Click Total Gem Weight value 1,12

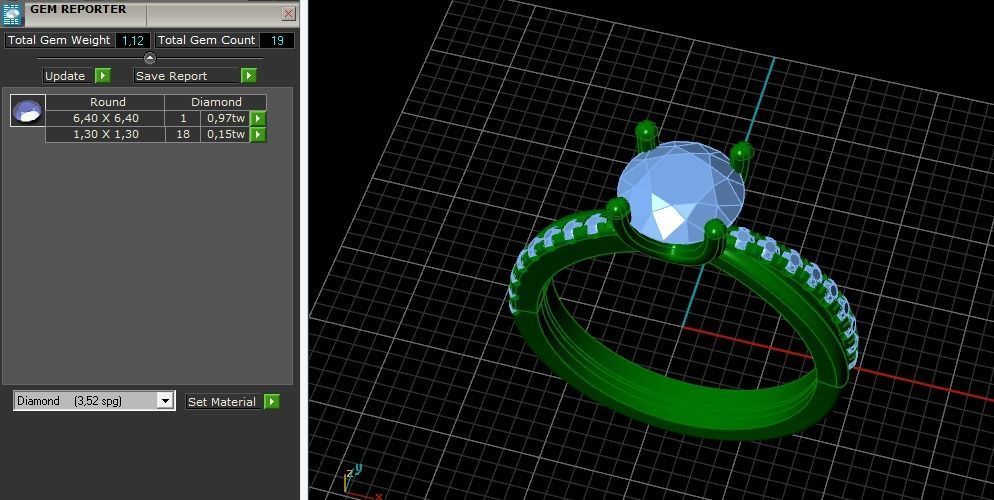click(133, 41)
